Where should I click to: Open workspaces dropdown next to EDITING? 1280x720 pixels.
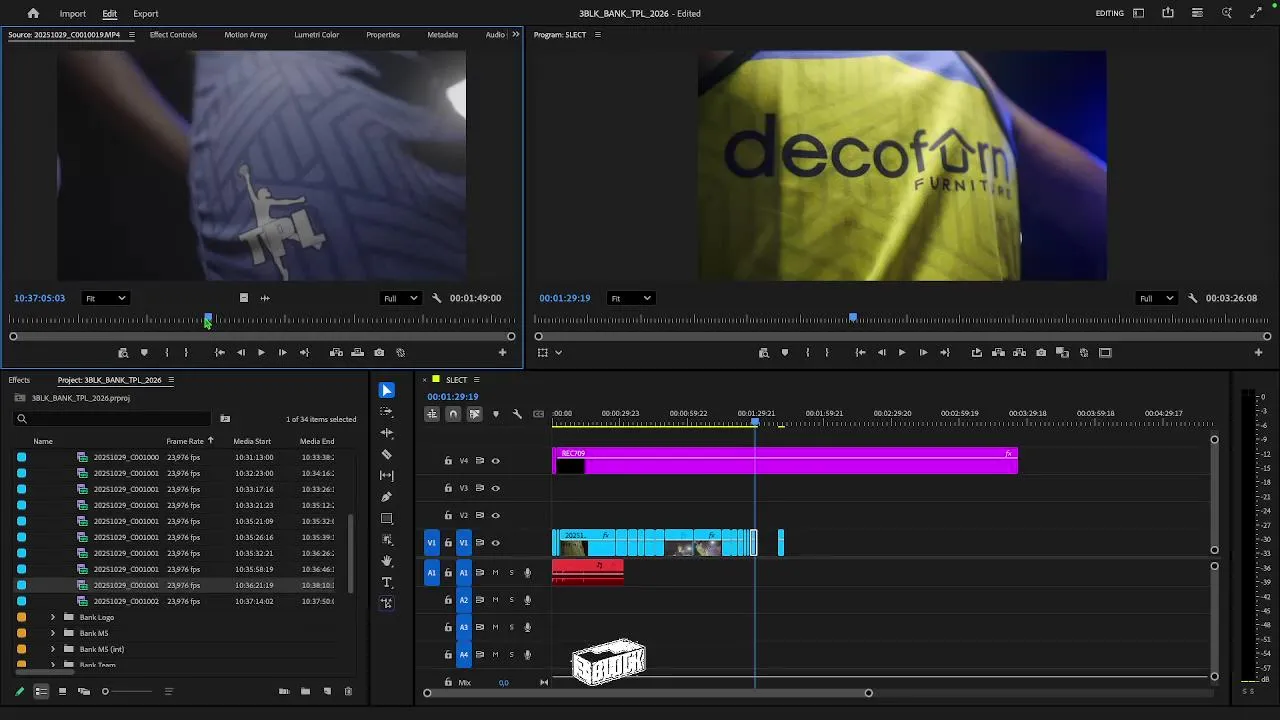click(1139, 13)
